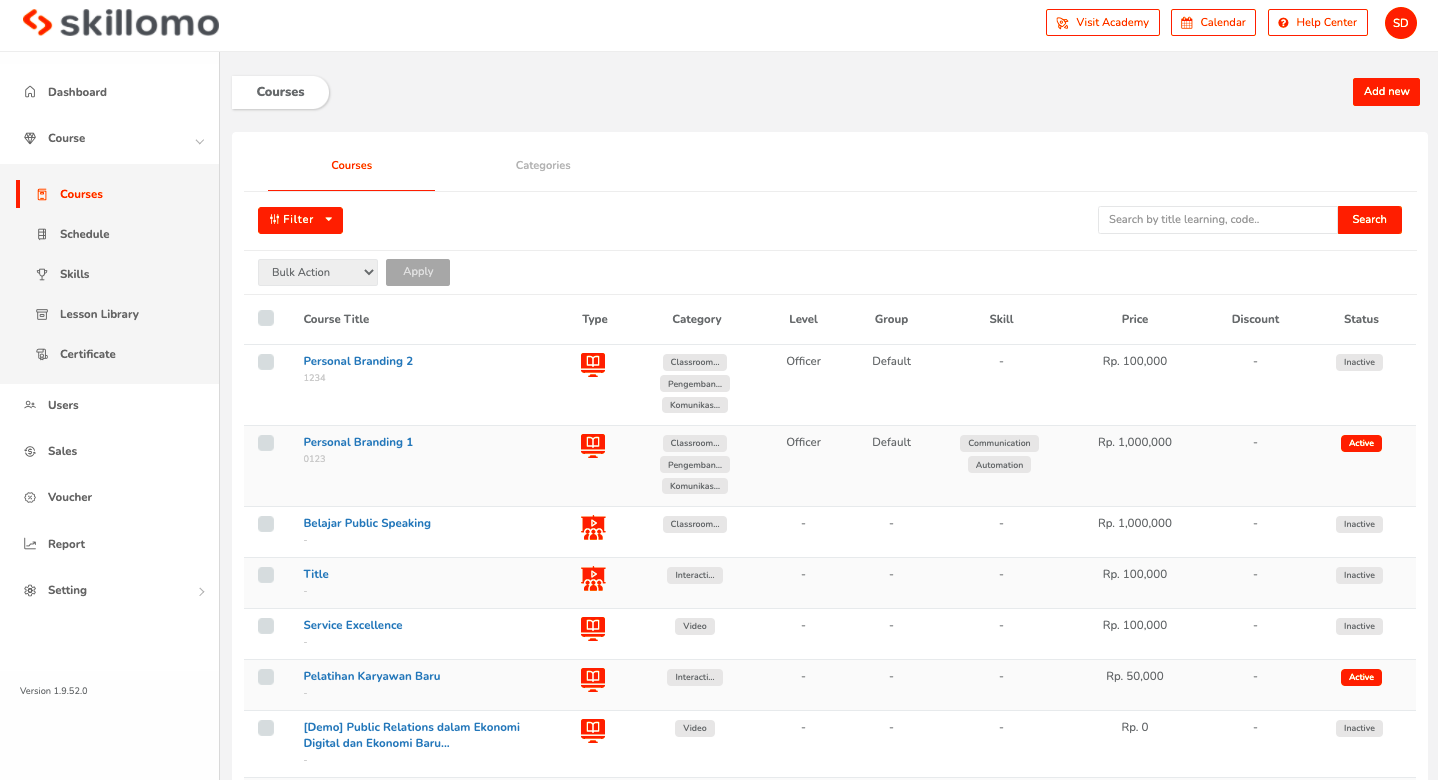Click the Dashboard home icon in sidebar
Image resolution: width=1438 pixels, height=780 pixels.
coord(30,92)
